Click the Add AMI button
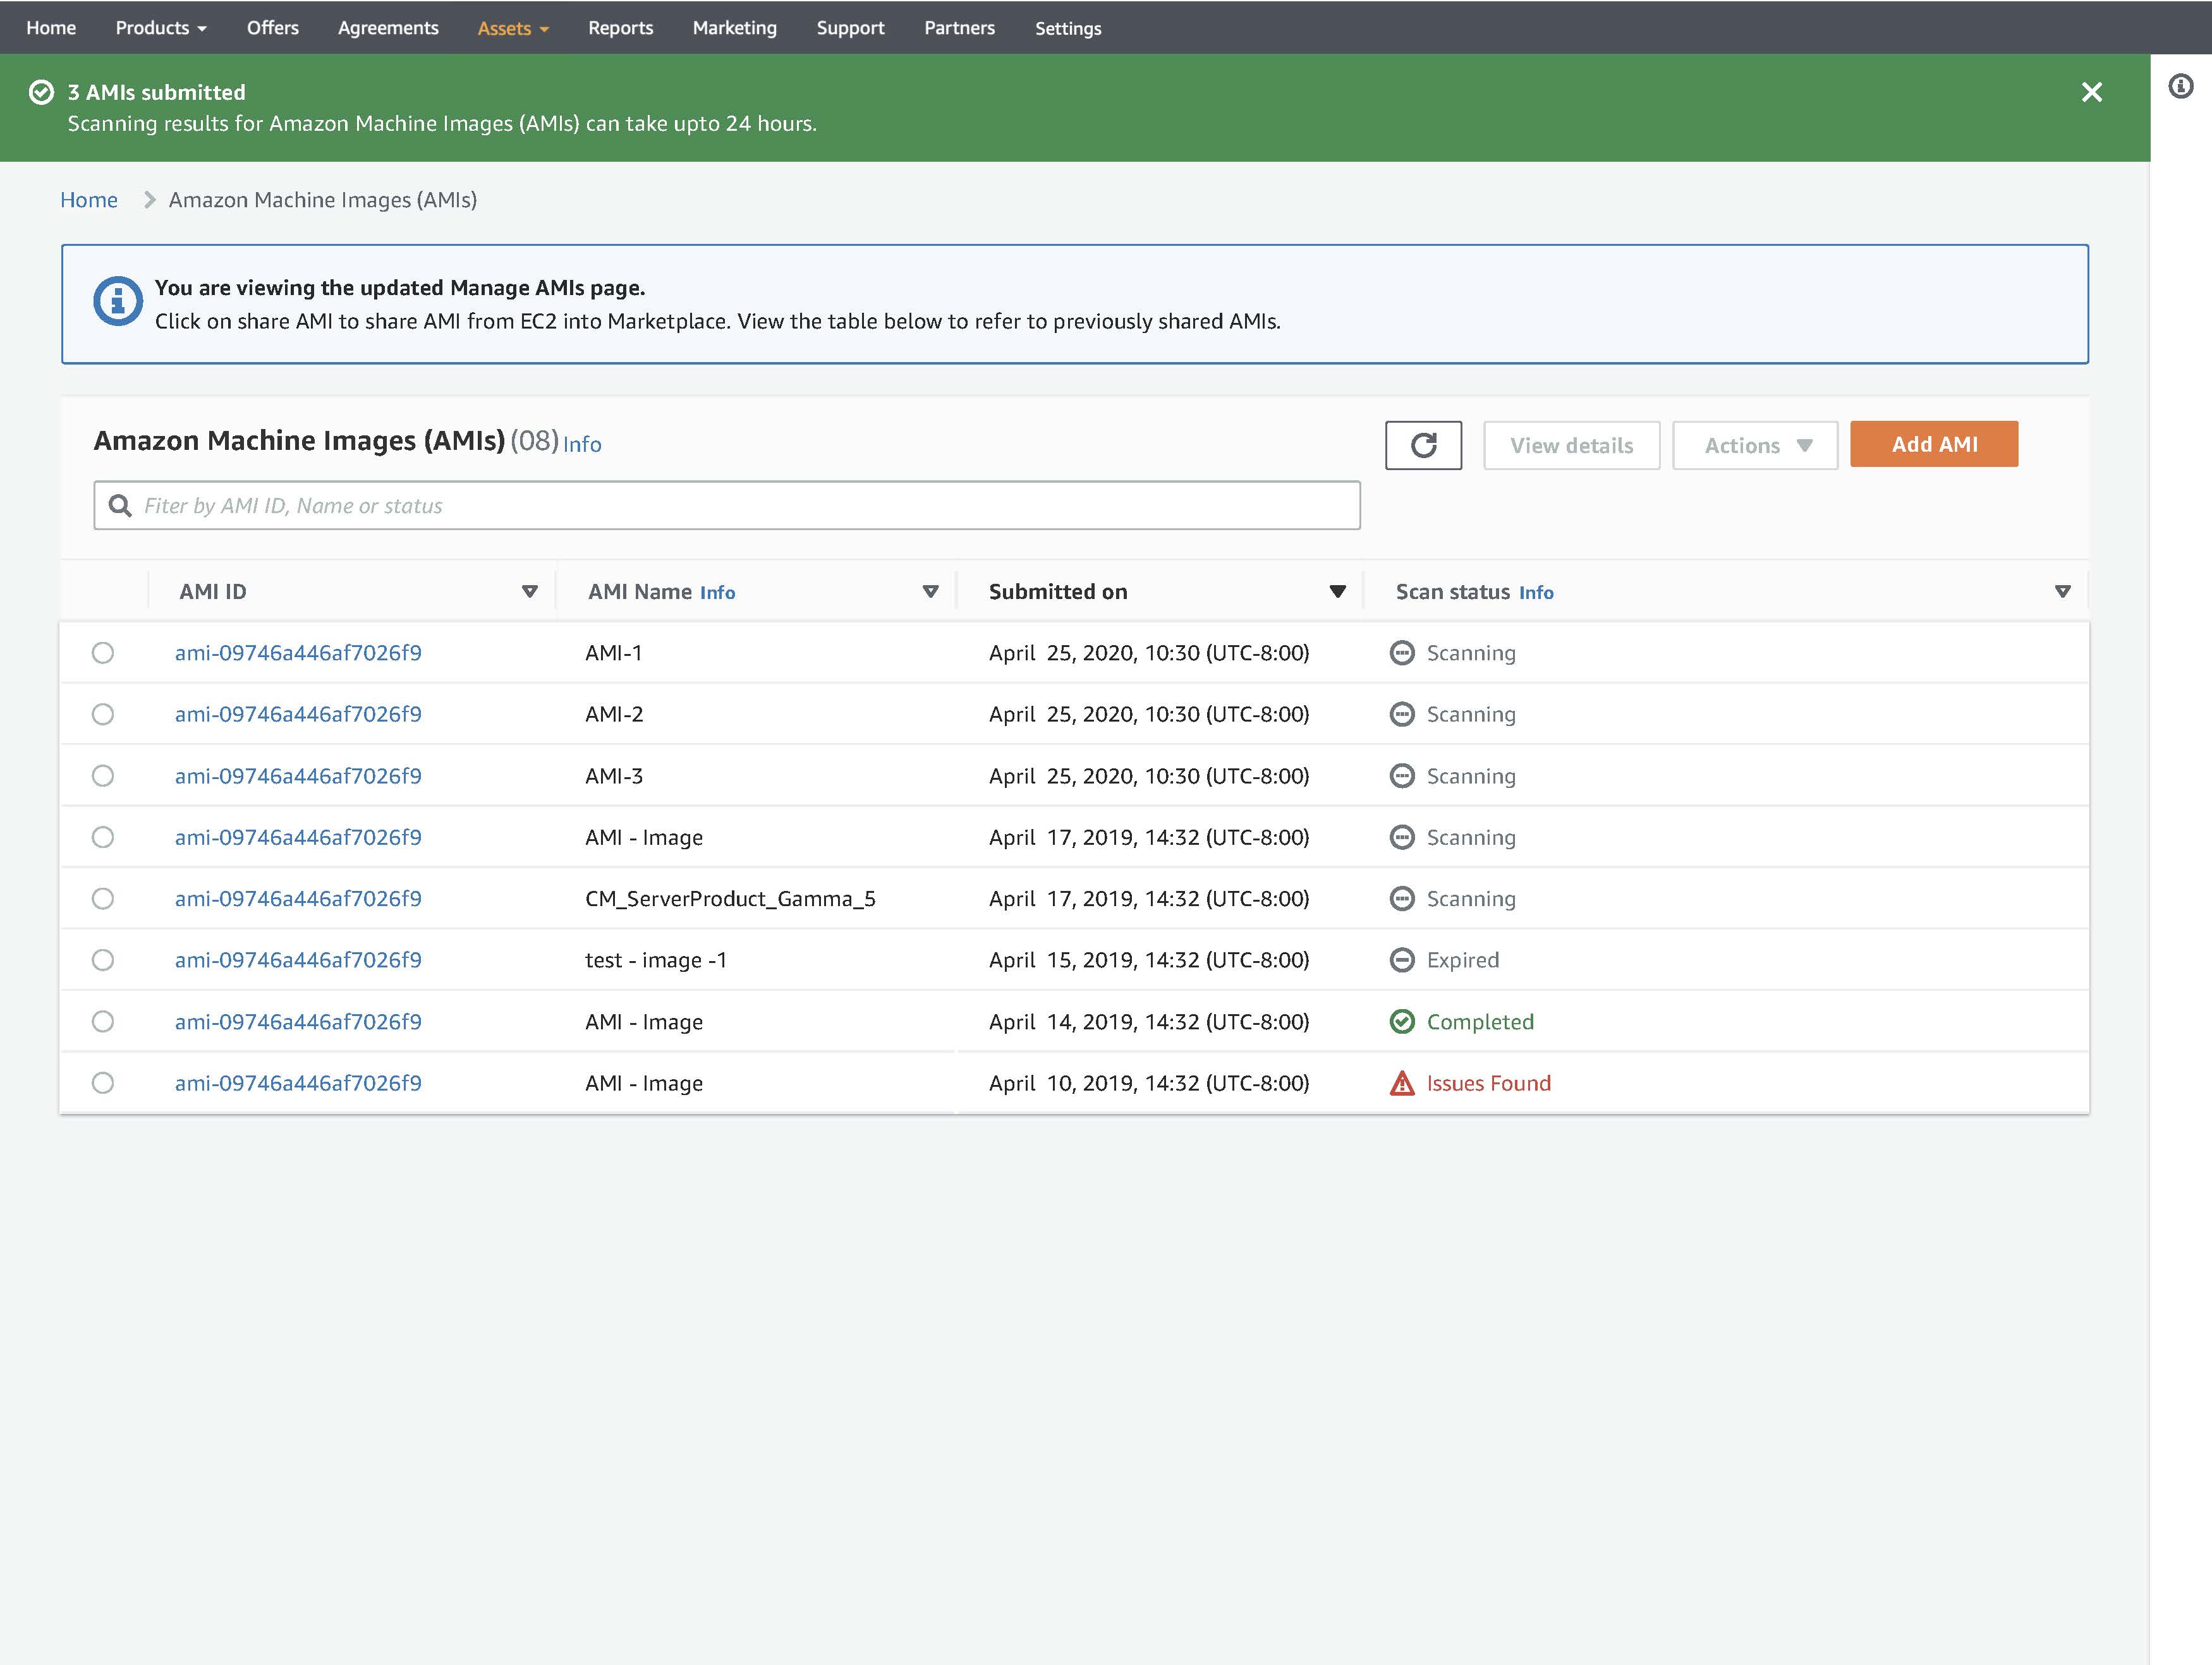 click(1933, 444)
